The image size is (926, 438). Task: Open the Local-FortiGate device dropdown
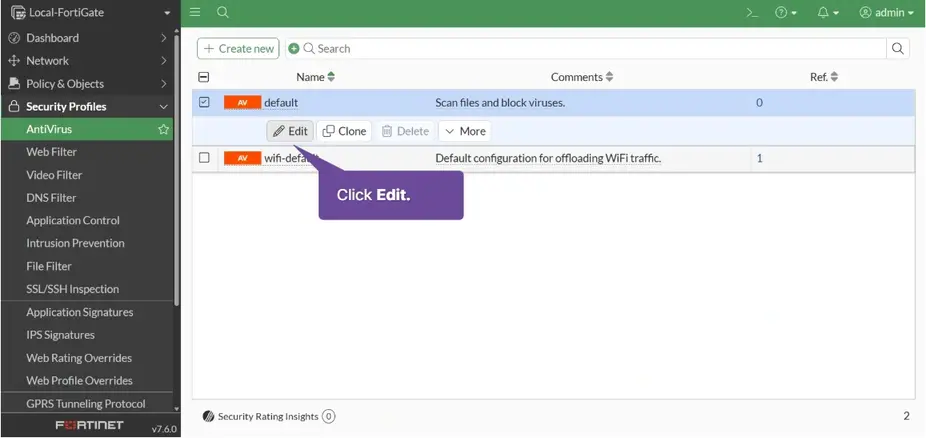90,12
